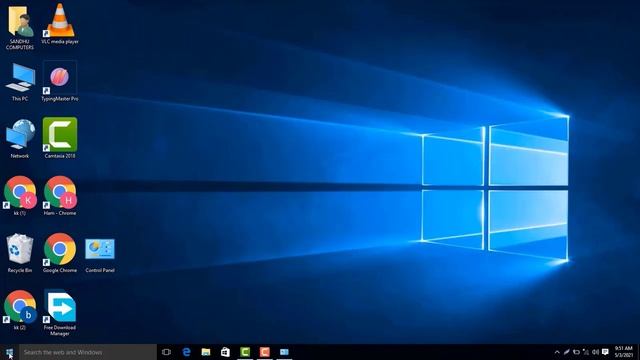Screen dimensions: 640x360
Task: Select the kk (1) Chrome profile shortcut
Action: [x=20, y=196]
